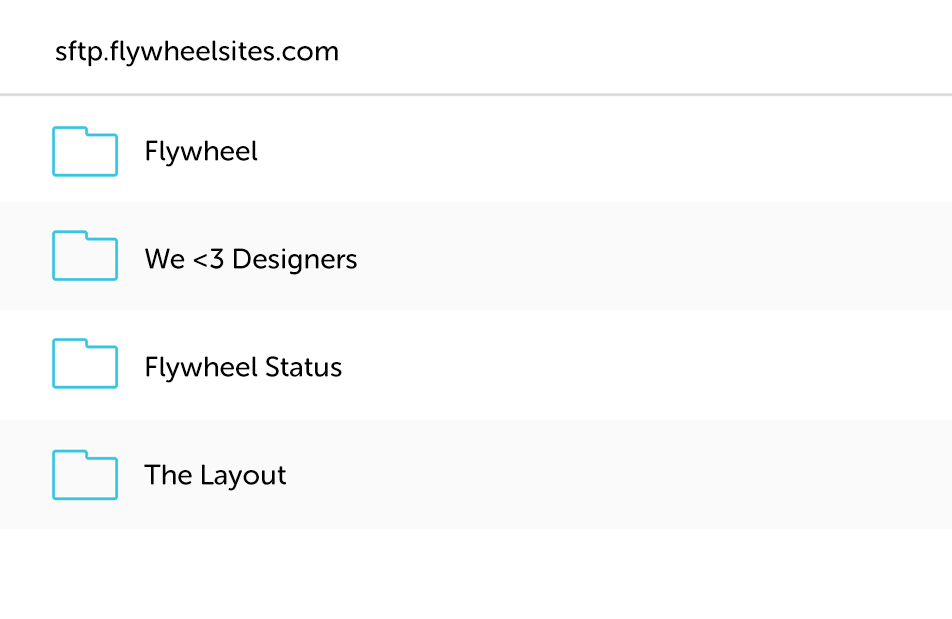Click the sftp.flywheelsites.com server label
The height and width of the screenshot is (619, 952).
coord(197,51)
